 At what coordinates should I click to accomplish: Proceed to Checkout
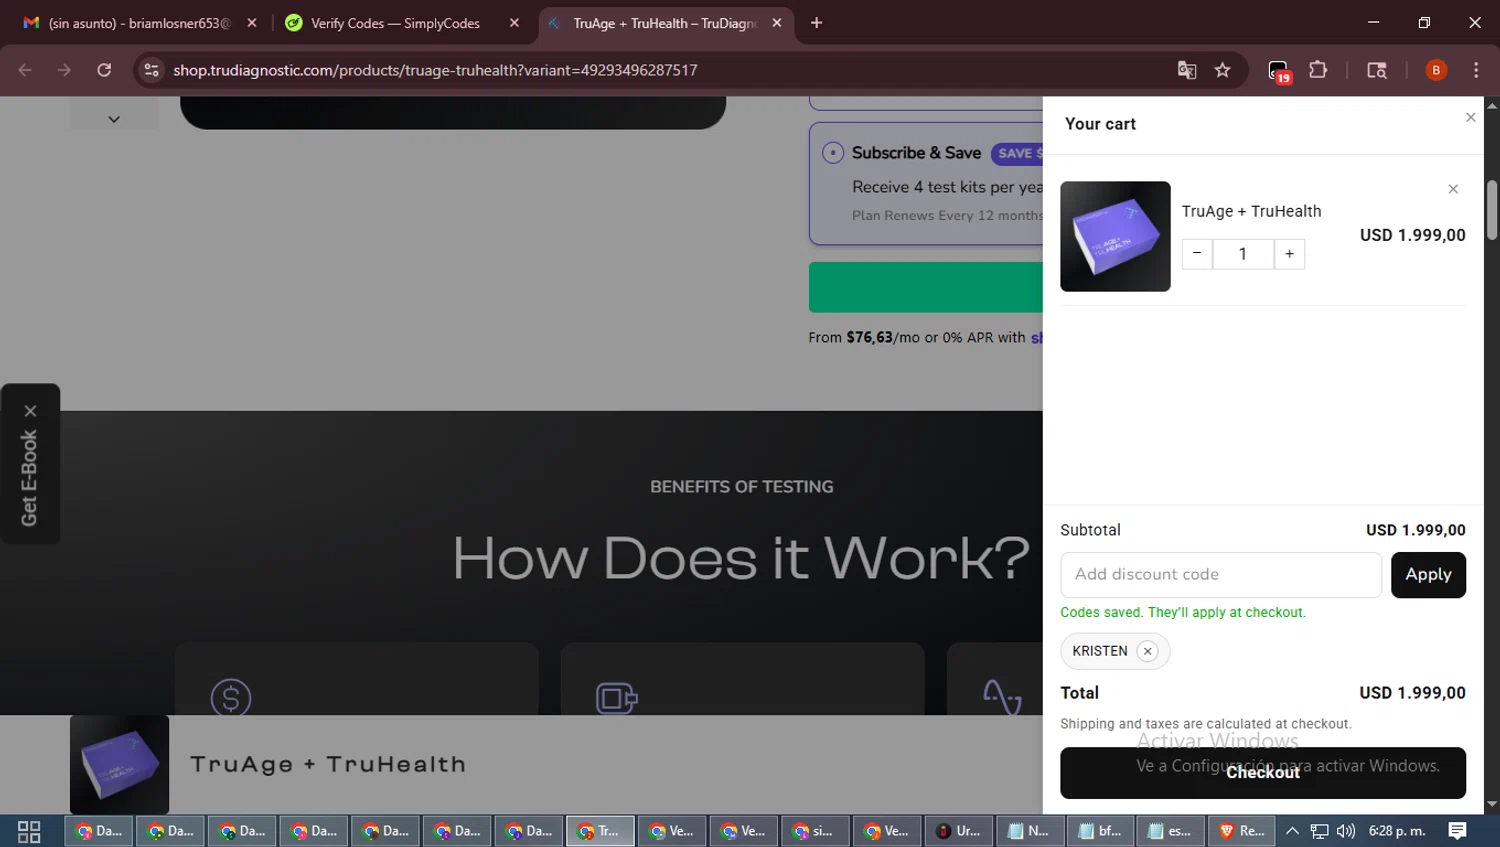coord(1263,773)
